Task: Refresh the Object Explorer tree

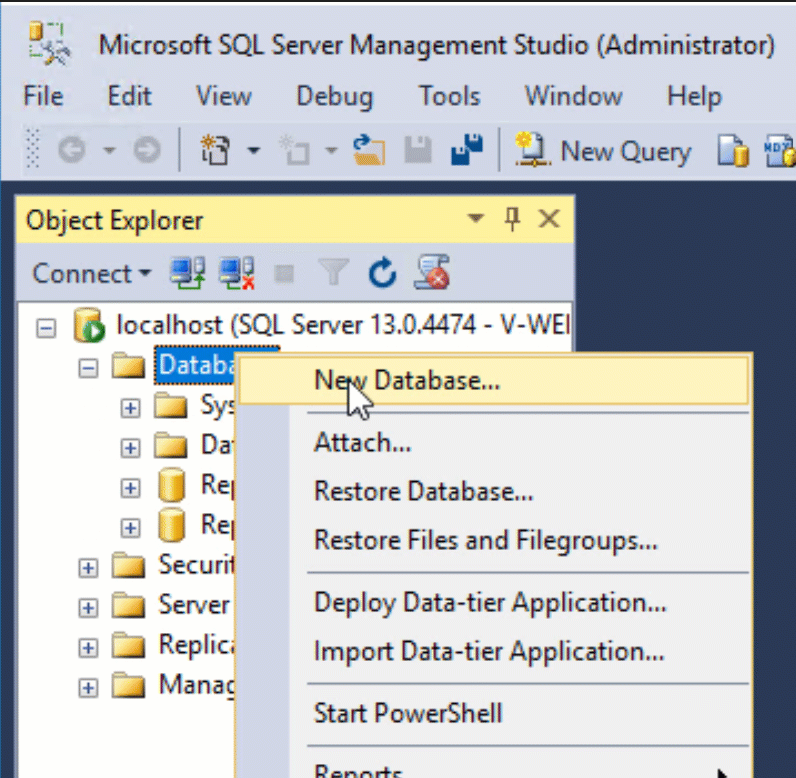Action: [x=383, y=273]
